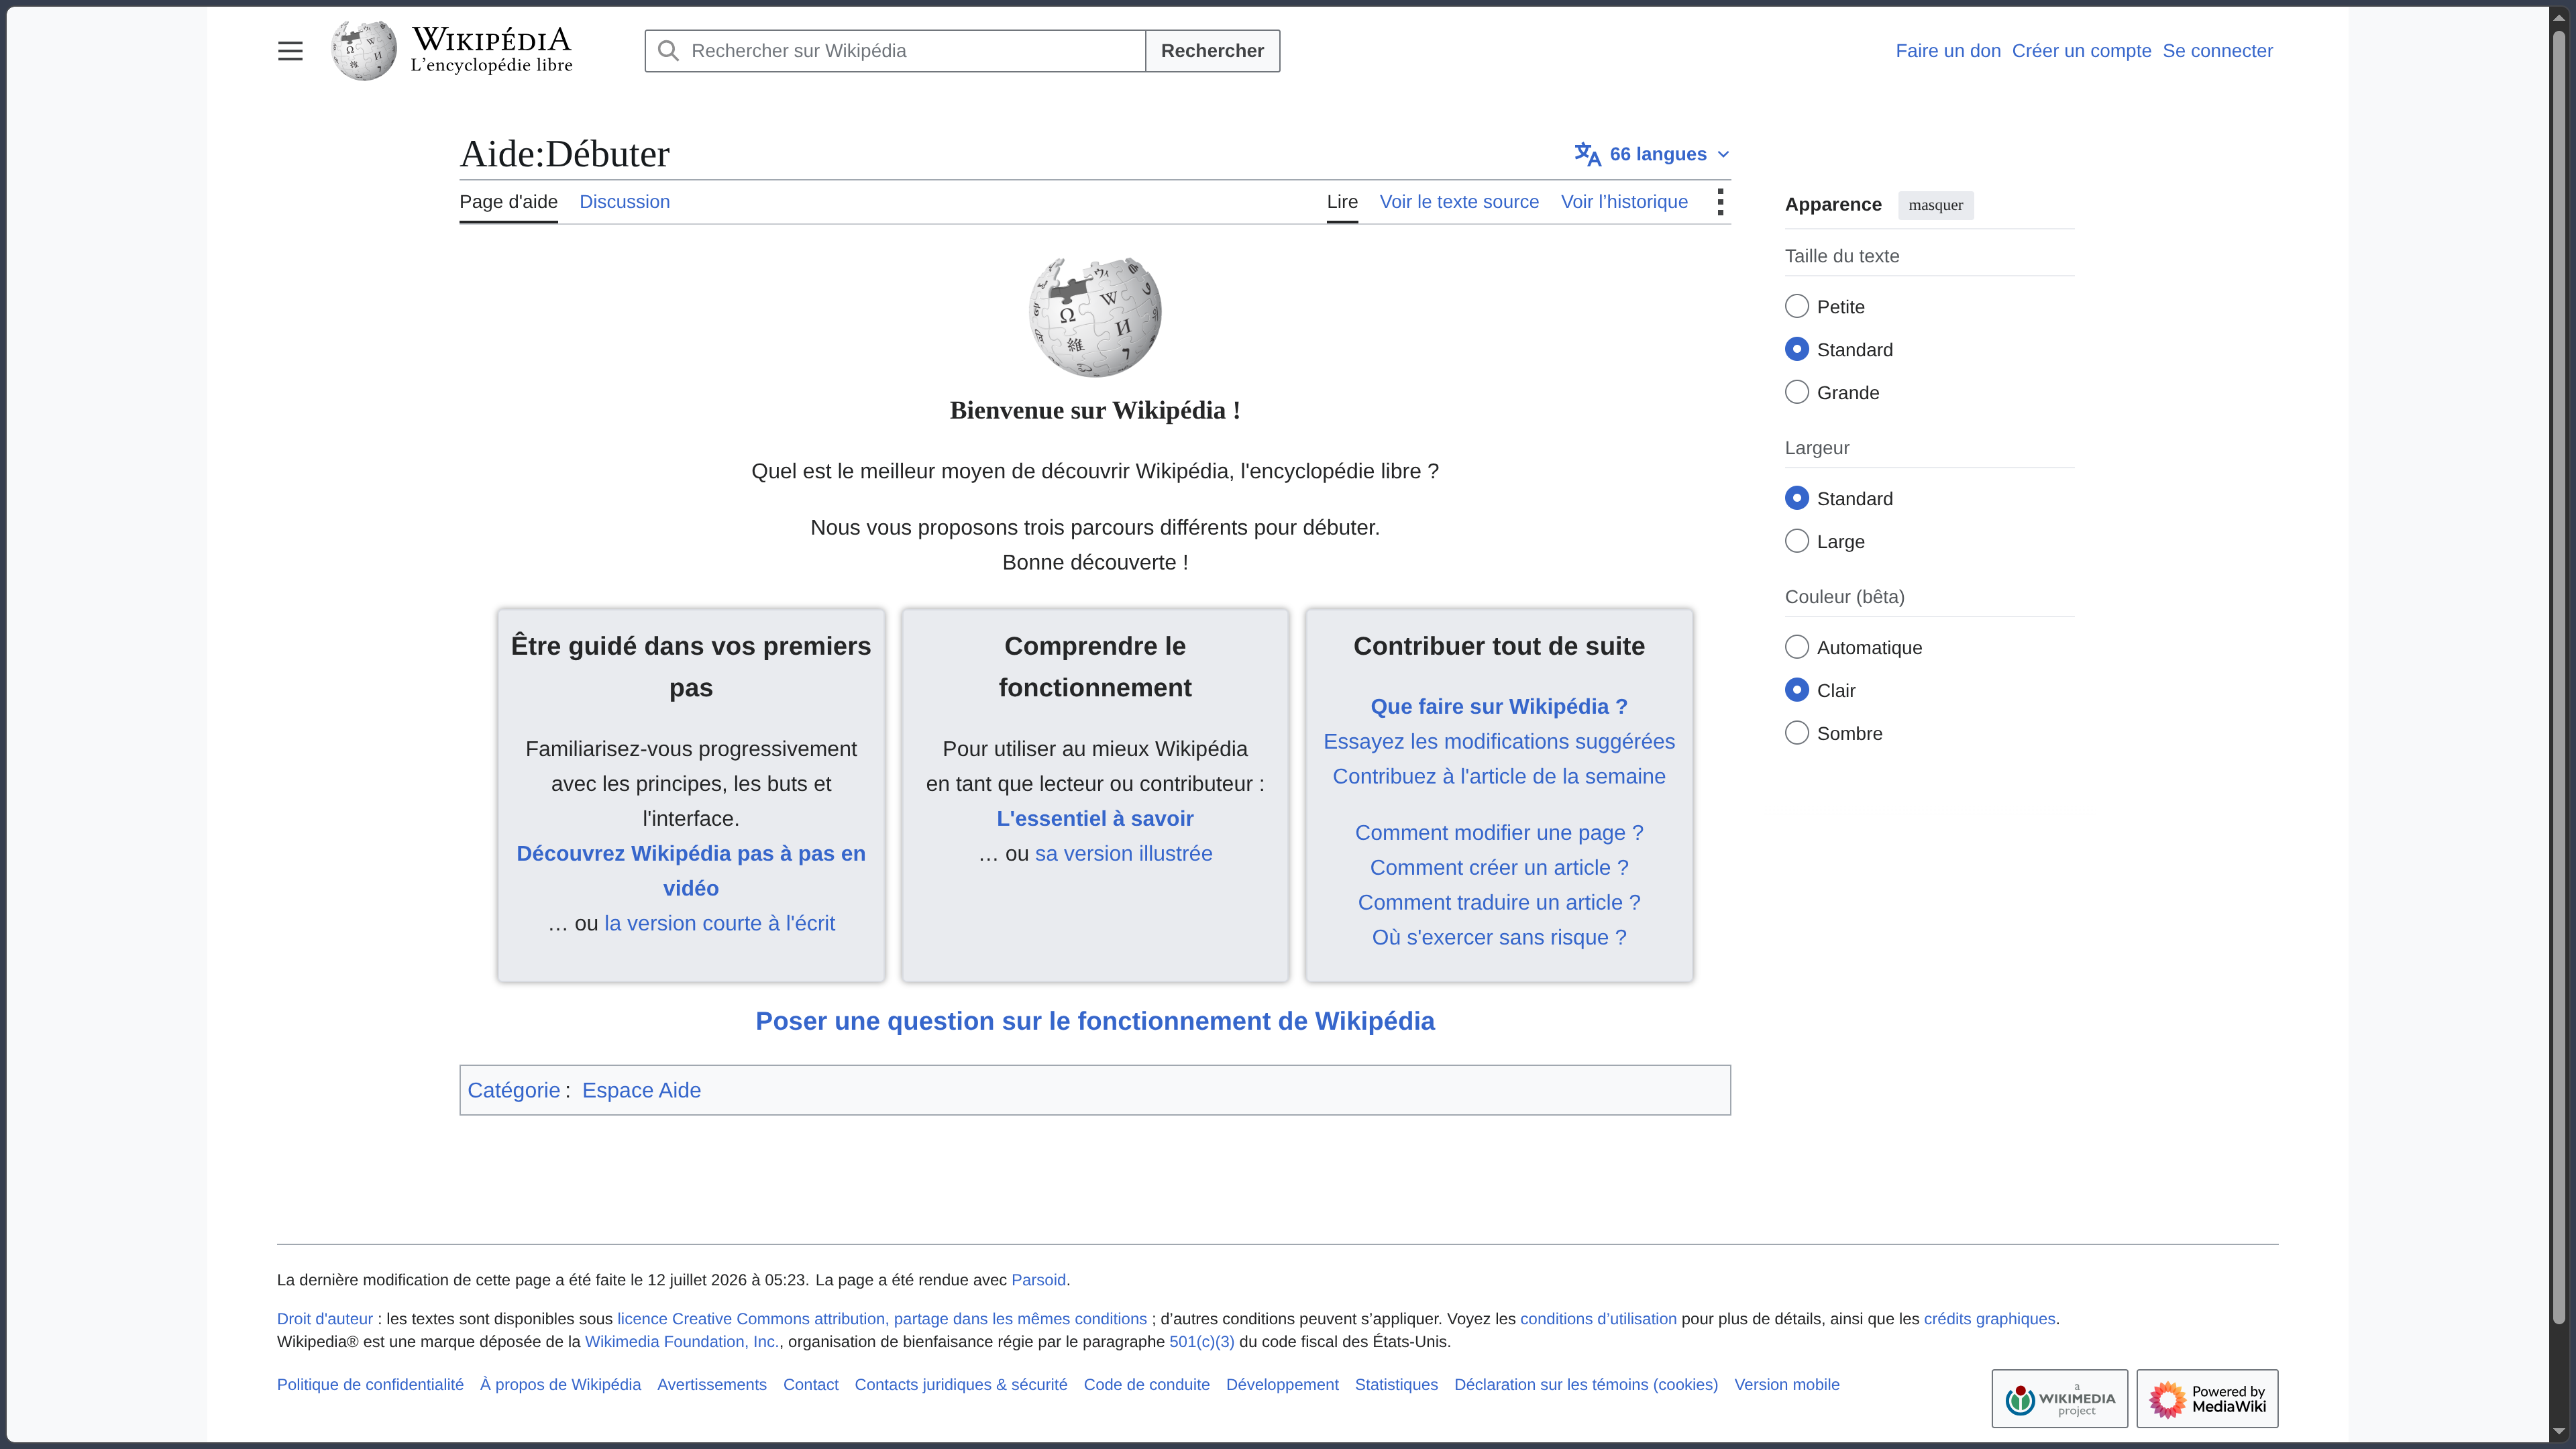Click the Powered by MediaWiki badge
Image resolution: width=2576 pixels, height=1449 pixels.
(2207, 1398)
